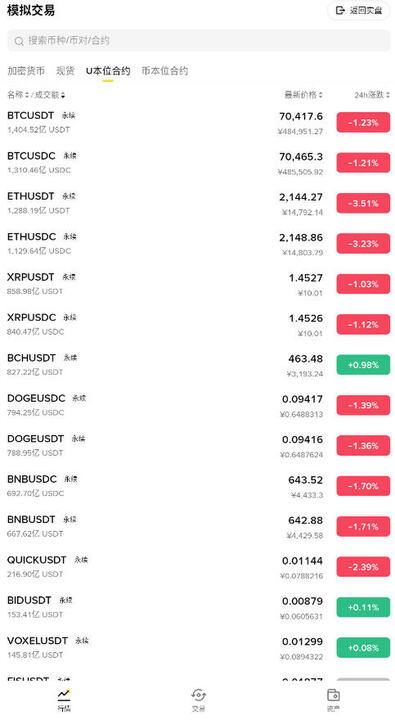Click the exit icon in 返回实盘
395x720 pixels.
click(340, 10)
